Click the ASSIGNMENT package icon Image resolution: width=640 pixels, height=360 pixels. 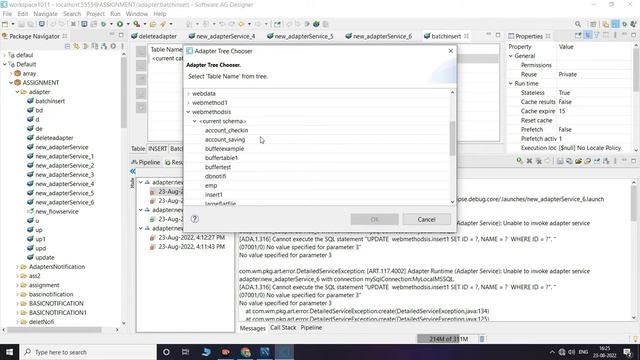(x=18, y=82)
